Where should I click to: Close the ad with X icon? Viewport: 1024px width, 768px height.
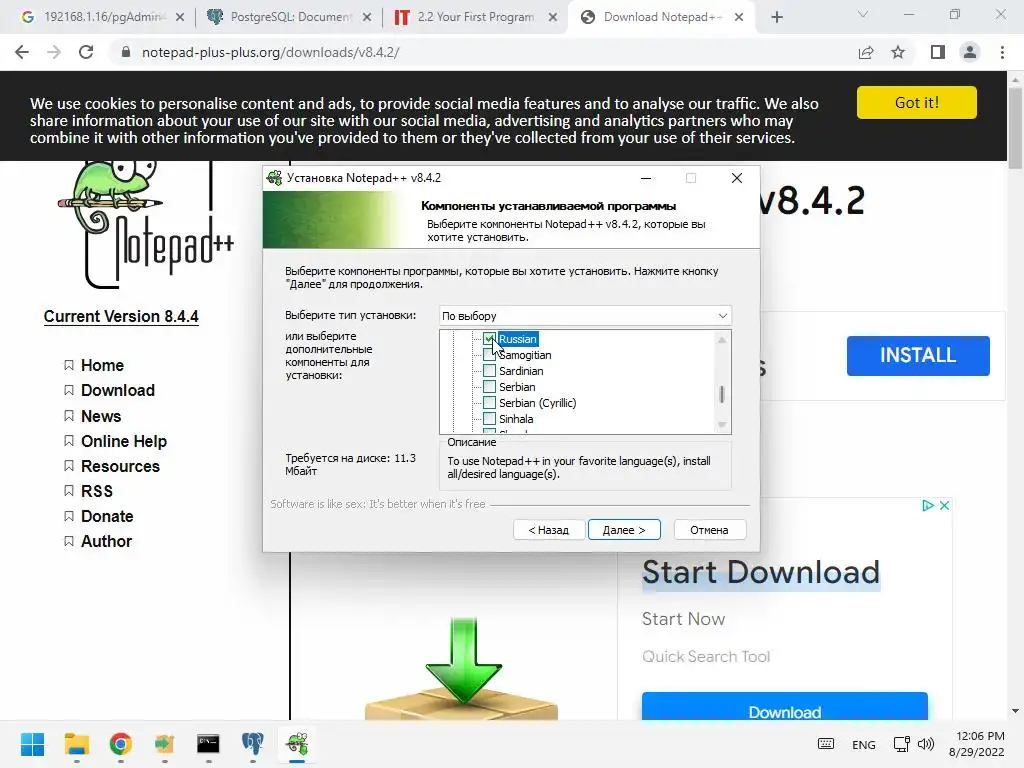point(944,505)
